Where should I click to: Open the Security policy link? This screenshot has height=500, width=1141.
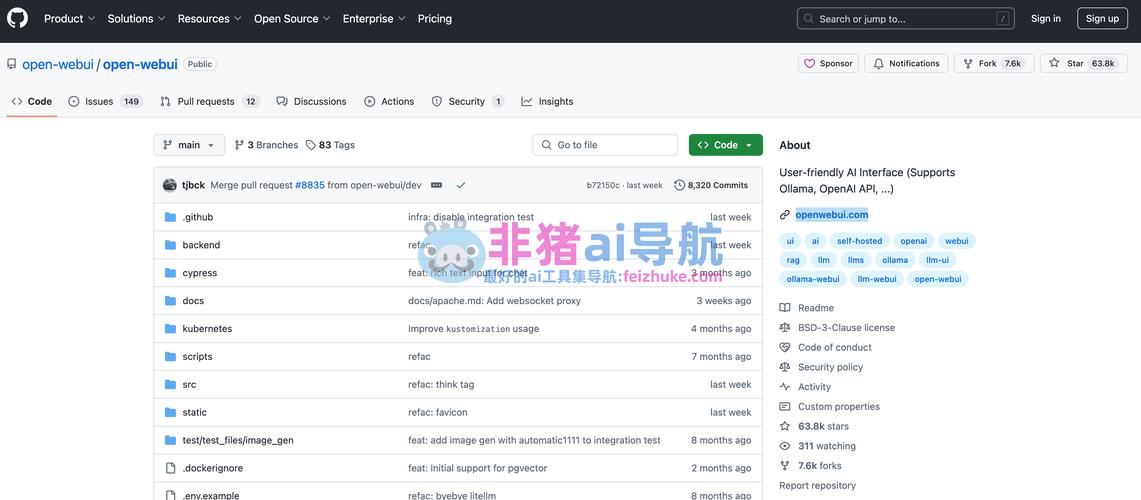[x=830, y=368]
